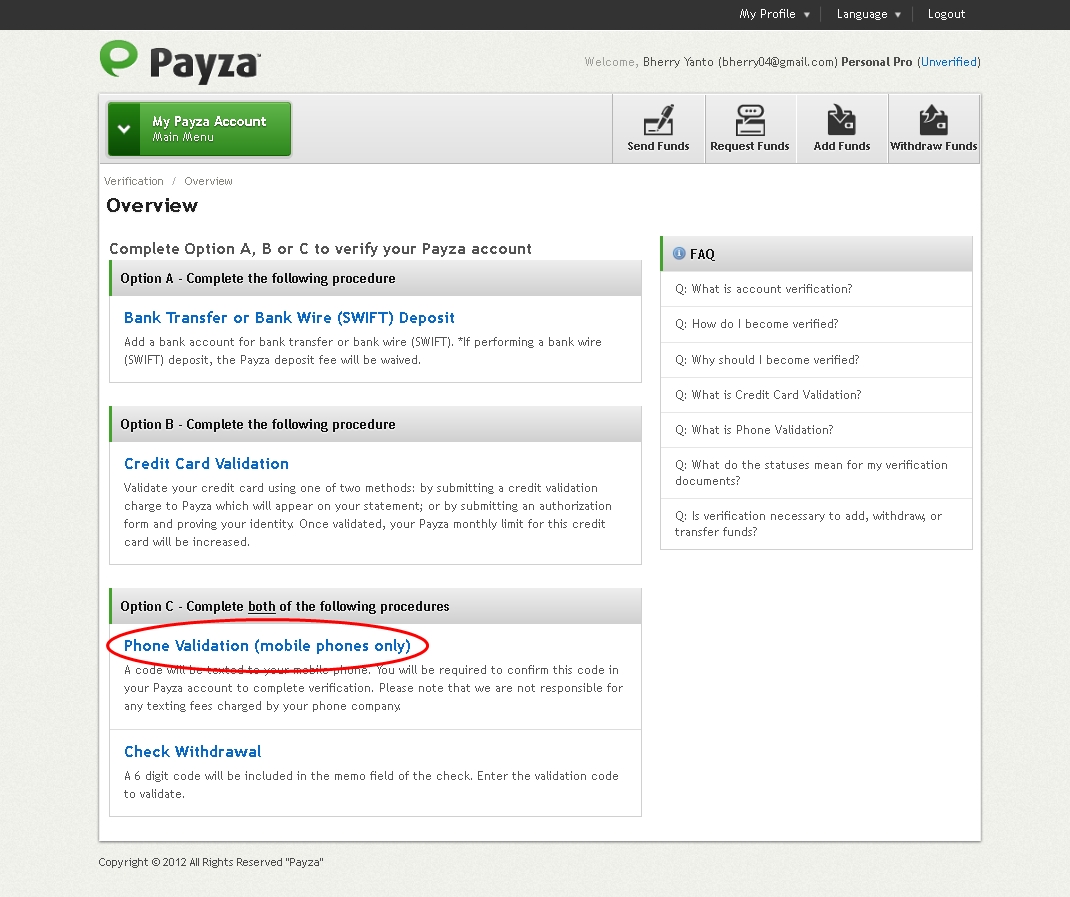Click the Overview breadcrumb
The height and width of the screenshot is (897, 1070).
208,181
